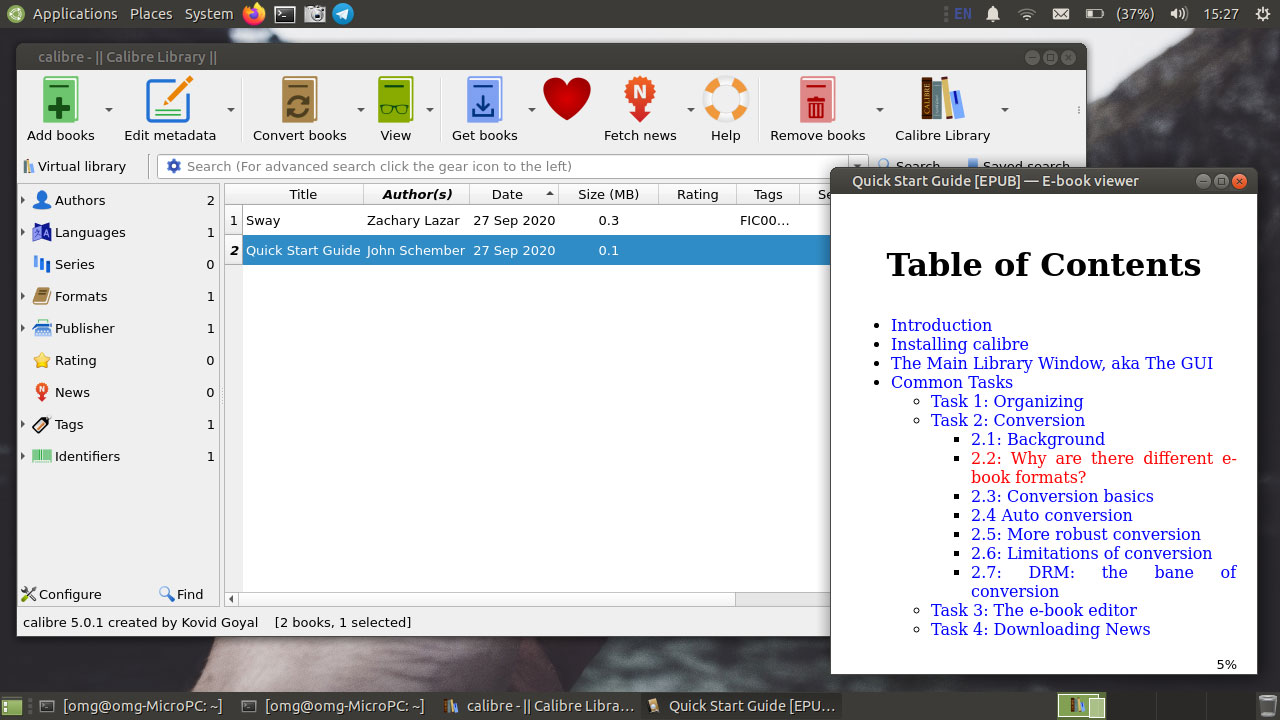Launch Firefox from the top panel
The width and height of the screenshot is (1280, 720).
click(254, 14)
